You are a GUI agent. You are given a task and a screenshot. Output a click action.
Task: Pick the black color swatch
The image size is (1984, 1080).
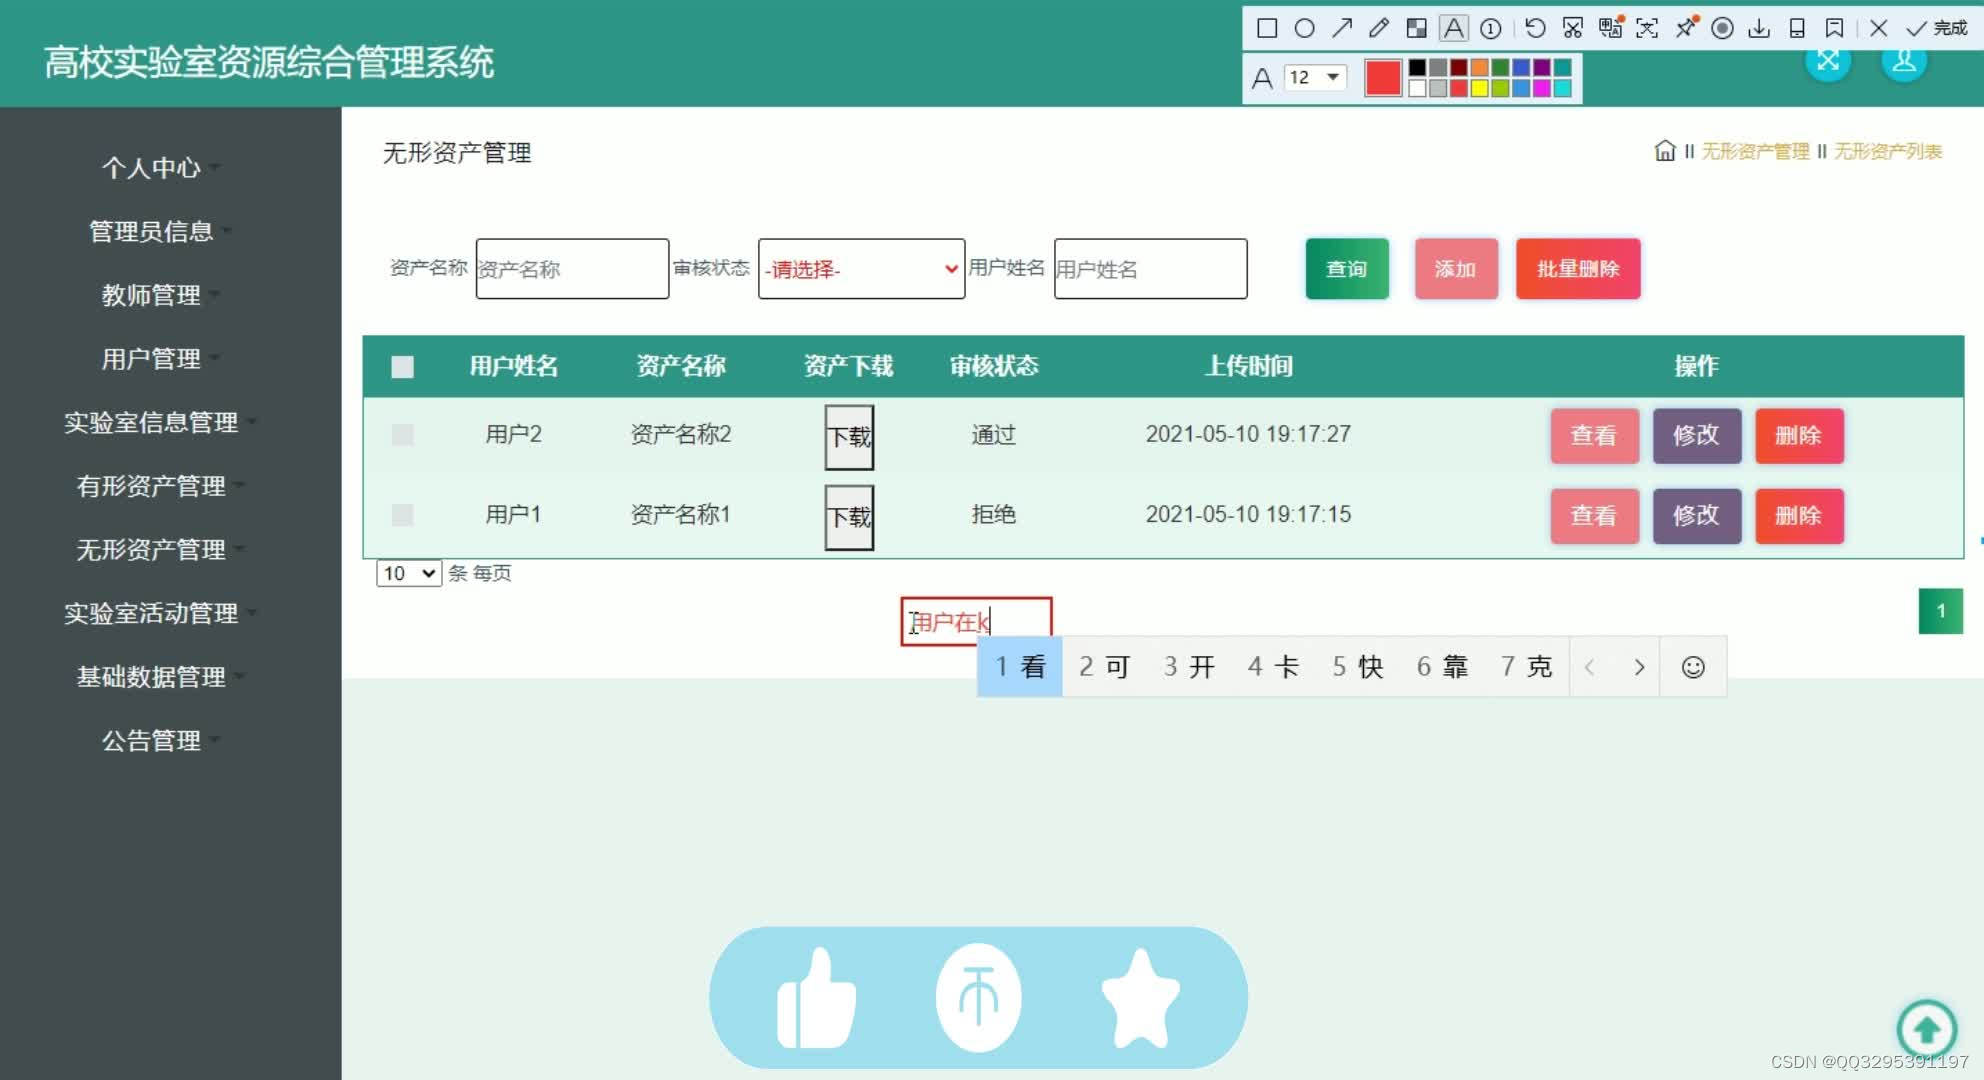[x=1417, y=68]
